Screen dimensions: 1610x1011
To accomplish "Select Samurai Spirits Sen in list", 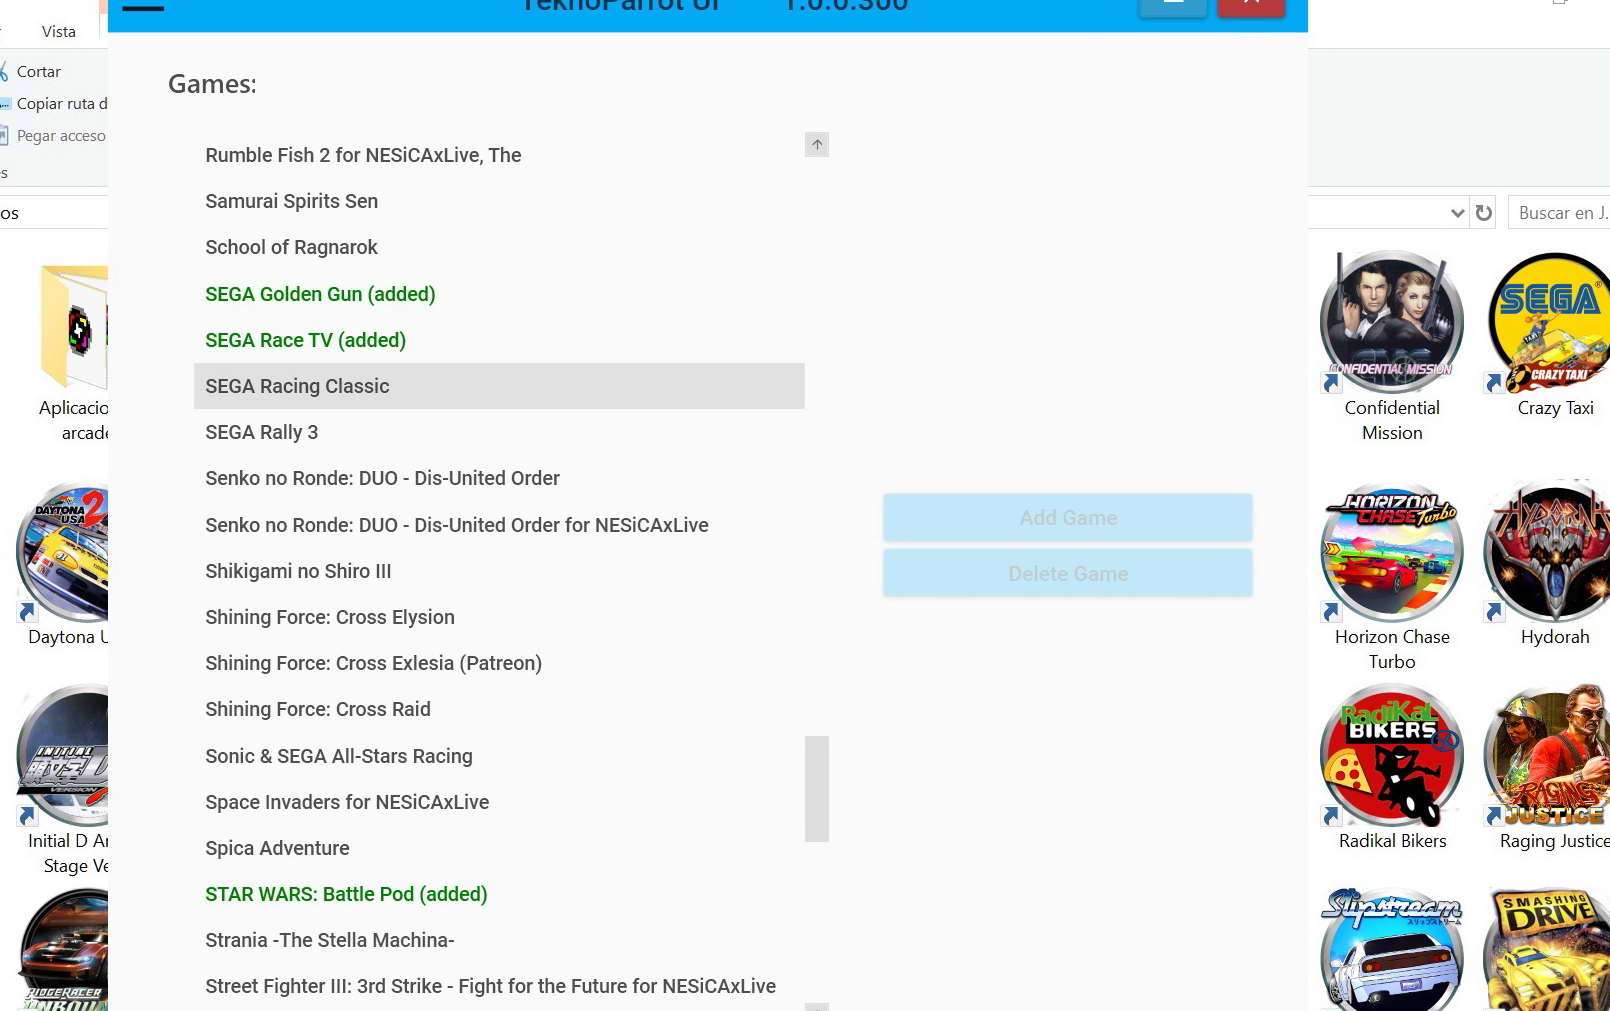I will pos(499,201).
